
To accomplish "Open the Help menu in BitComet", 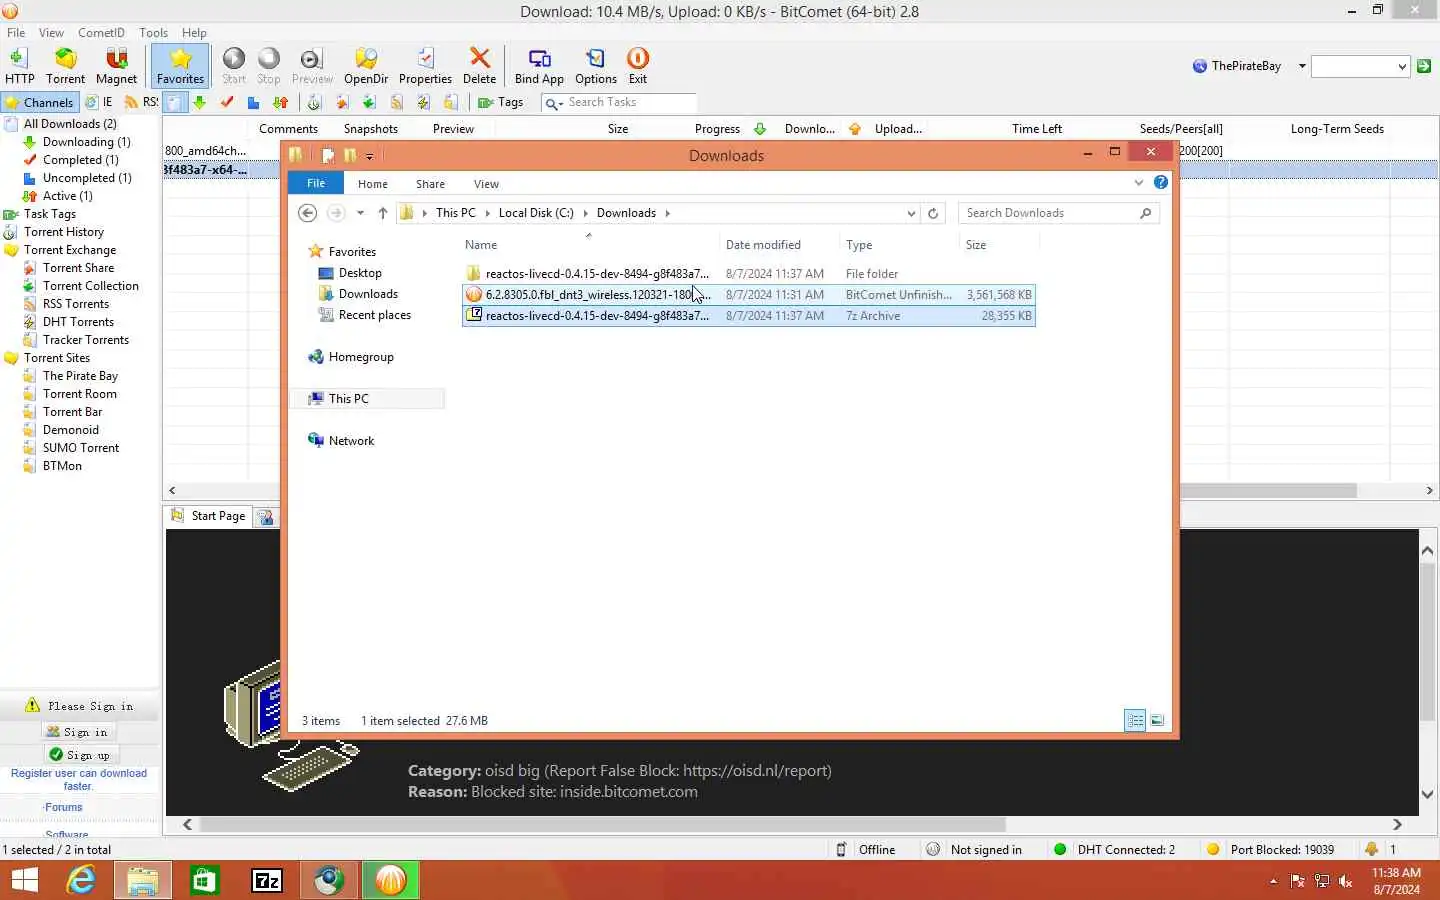I will click(x=194, y=32).
